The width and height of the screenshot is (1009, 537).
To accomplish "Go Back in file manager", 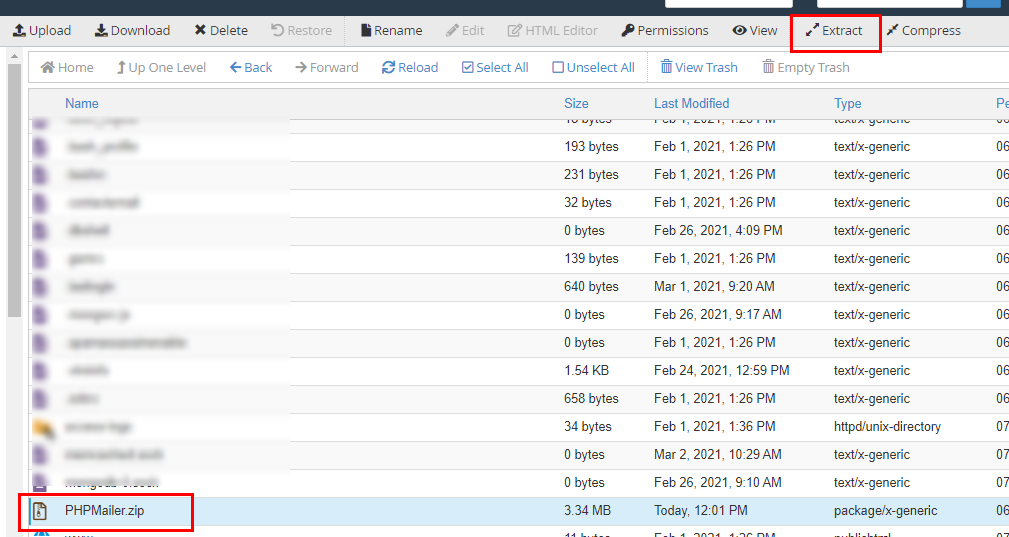I will (x=250, y=68).
